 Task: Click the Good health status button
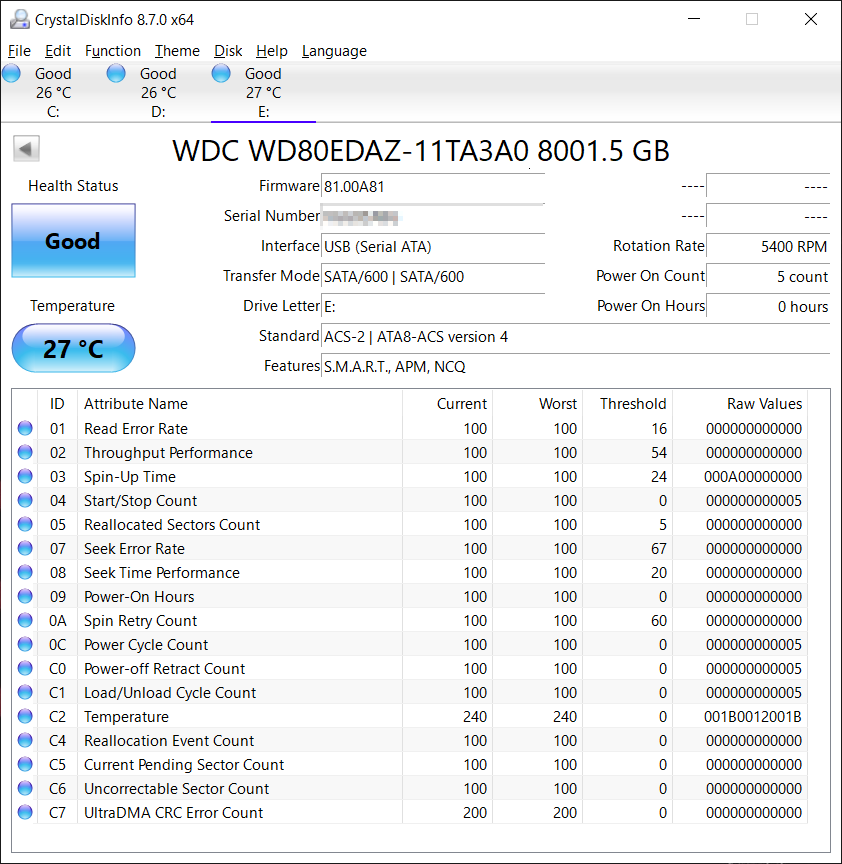pos(73,241)
